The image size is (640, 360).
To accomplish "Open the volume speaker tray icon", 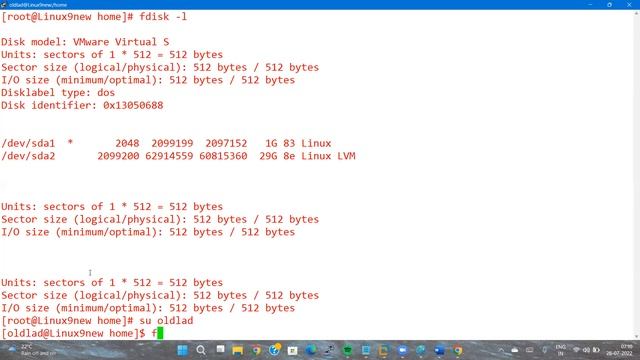I will [x=586, y=350].
